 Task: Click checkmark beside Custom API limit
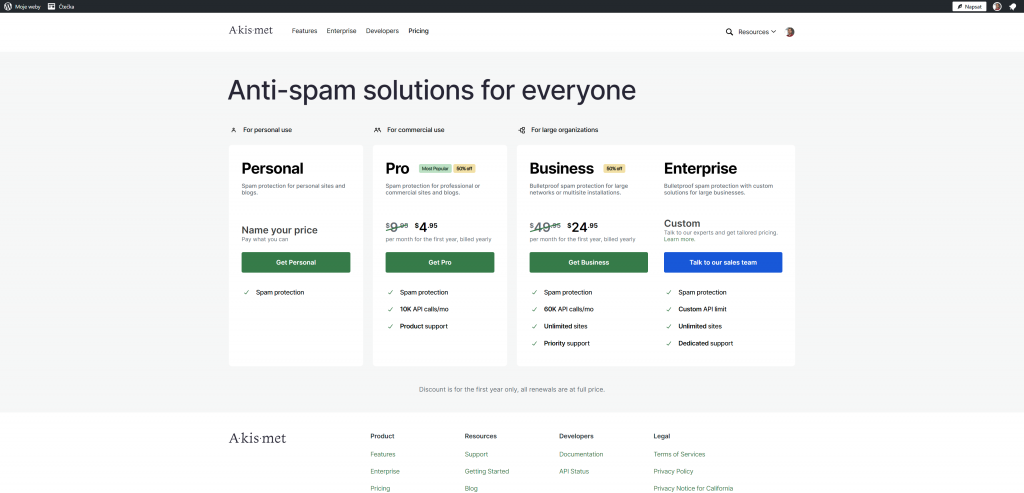pyautogui.click(x=669, y=310)
